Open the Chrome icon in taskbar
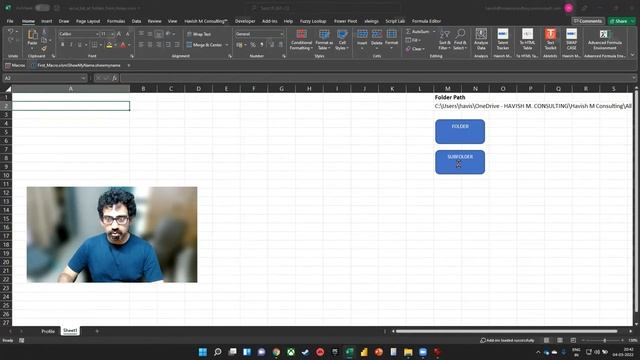Image resolution: width=640 pixels, height=360 pixels. coord(276,352)
